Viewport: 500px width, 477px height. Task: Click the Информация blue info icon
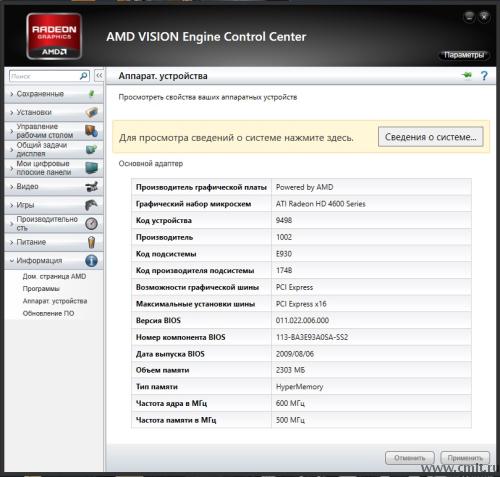click(x=91, y=261)
